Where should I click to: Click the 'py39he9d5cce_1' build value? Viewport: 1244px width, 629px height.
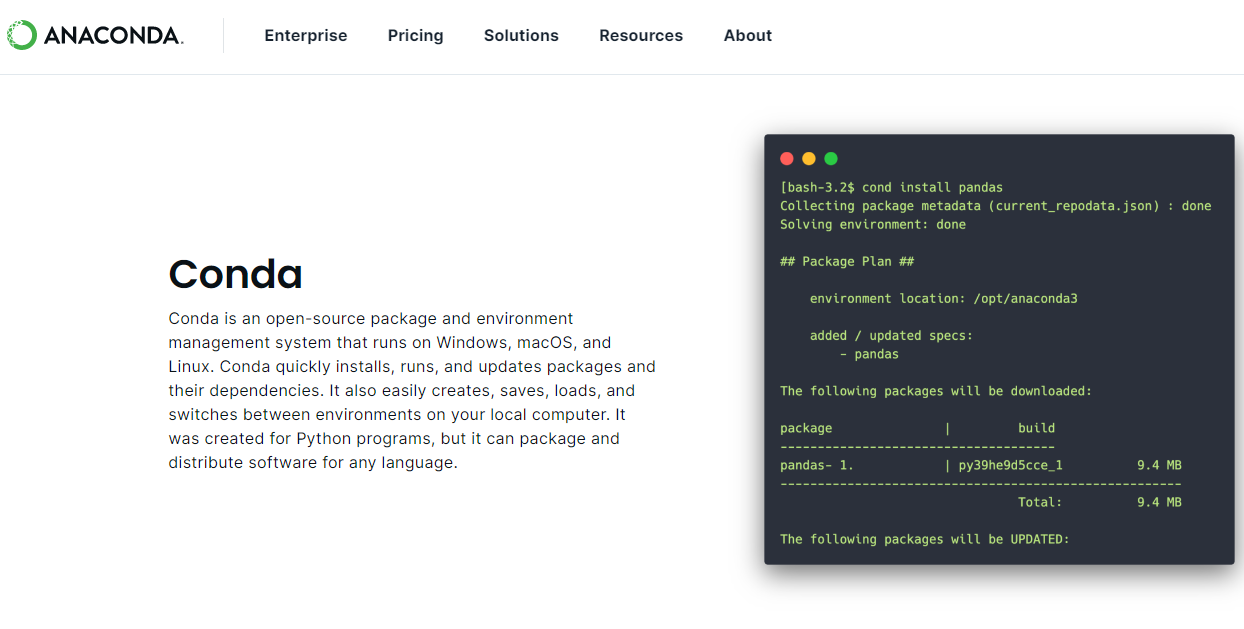pos(1010,465)
